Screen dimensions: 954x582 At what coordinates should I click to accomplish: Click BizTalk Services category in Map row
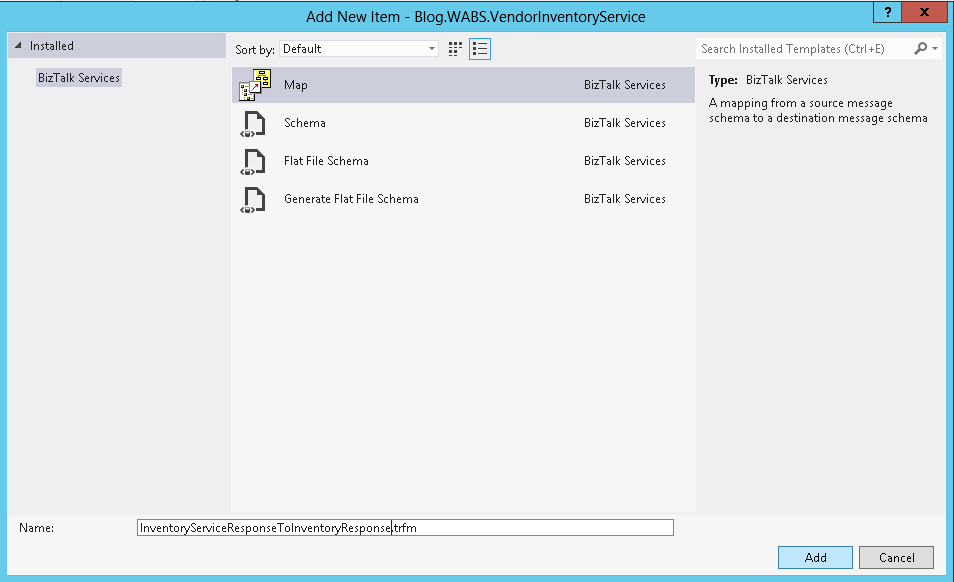tap(625, 85)
